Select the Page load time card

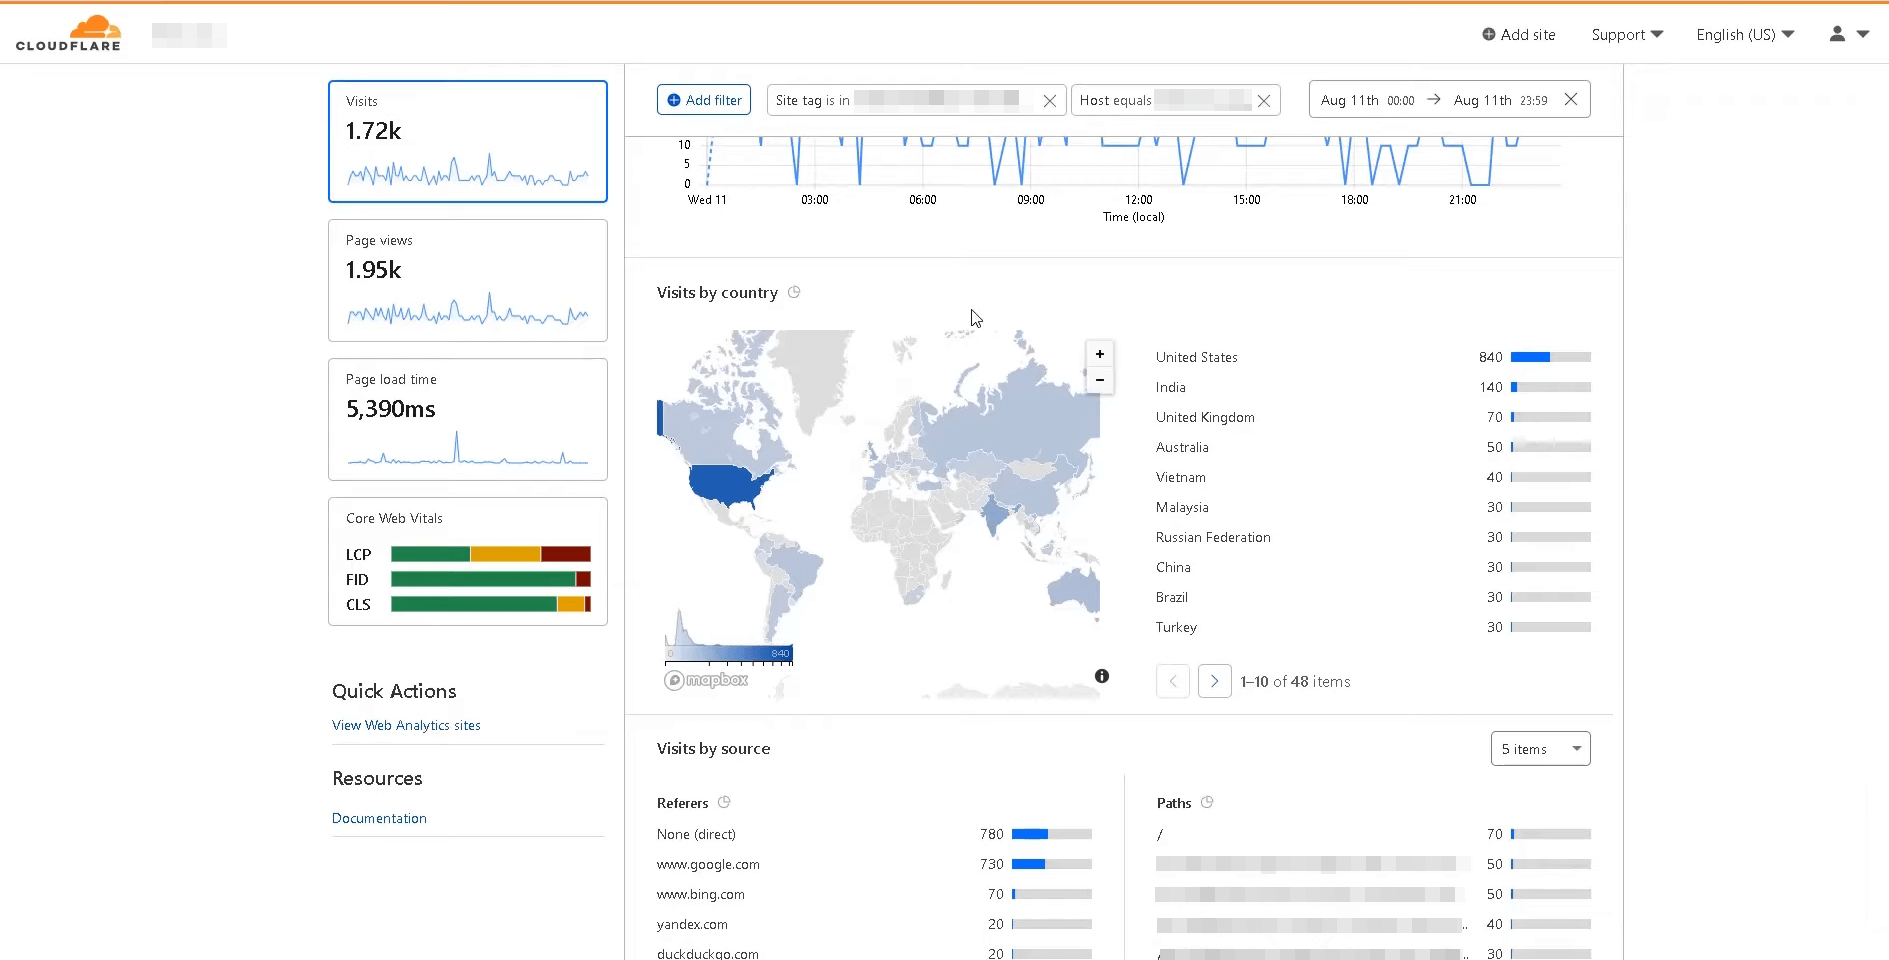point(467,419)
